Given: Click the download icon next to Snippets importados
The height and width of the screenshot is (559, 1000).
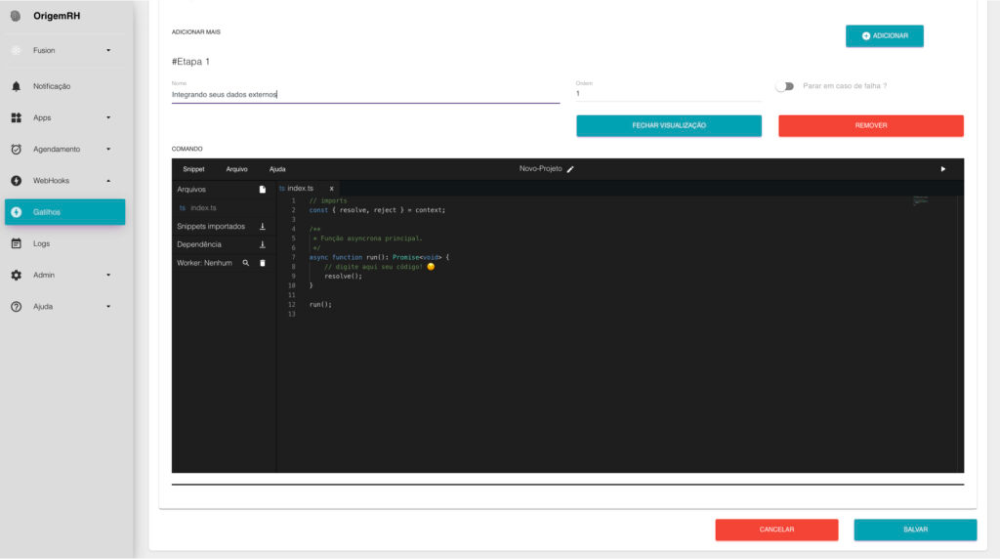Looking at the screenshot, I should point(262,227).
